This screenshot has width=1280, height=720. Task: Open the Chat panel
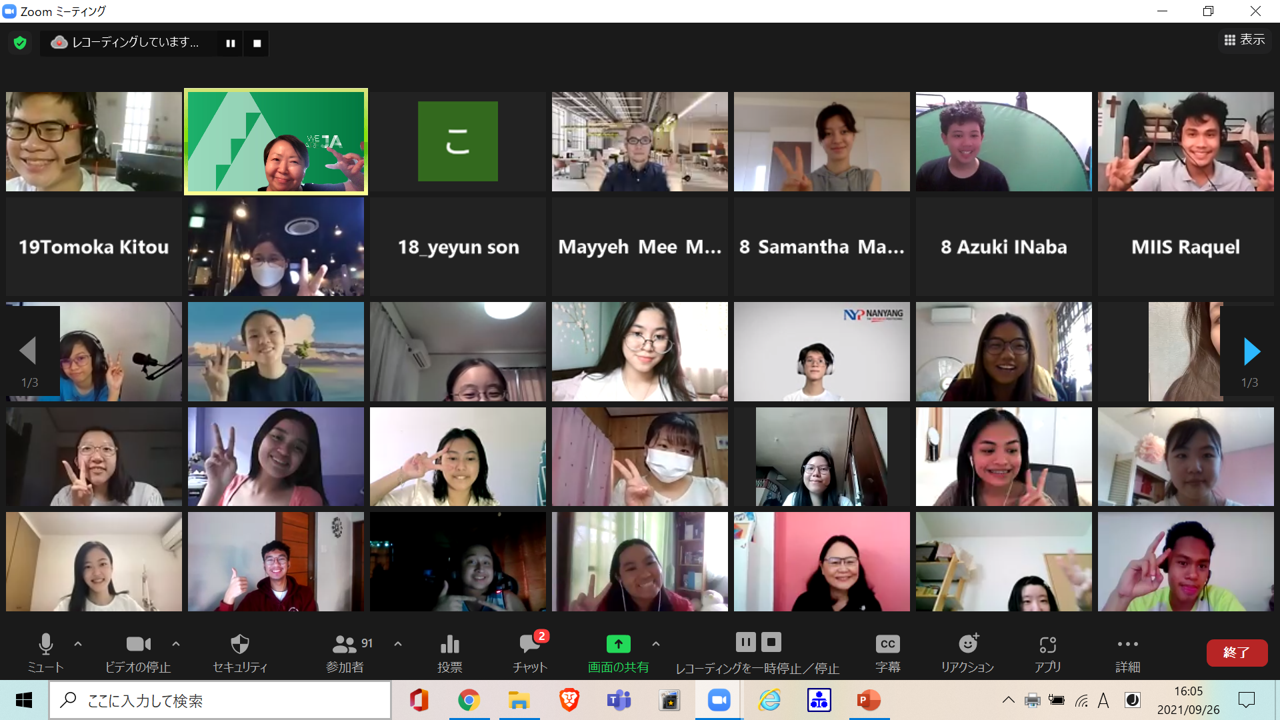point(530,652)
